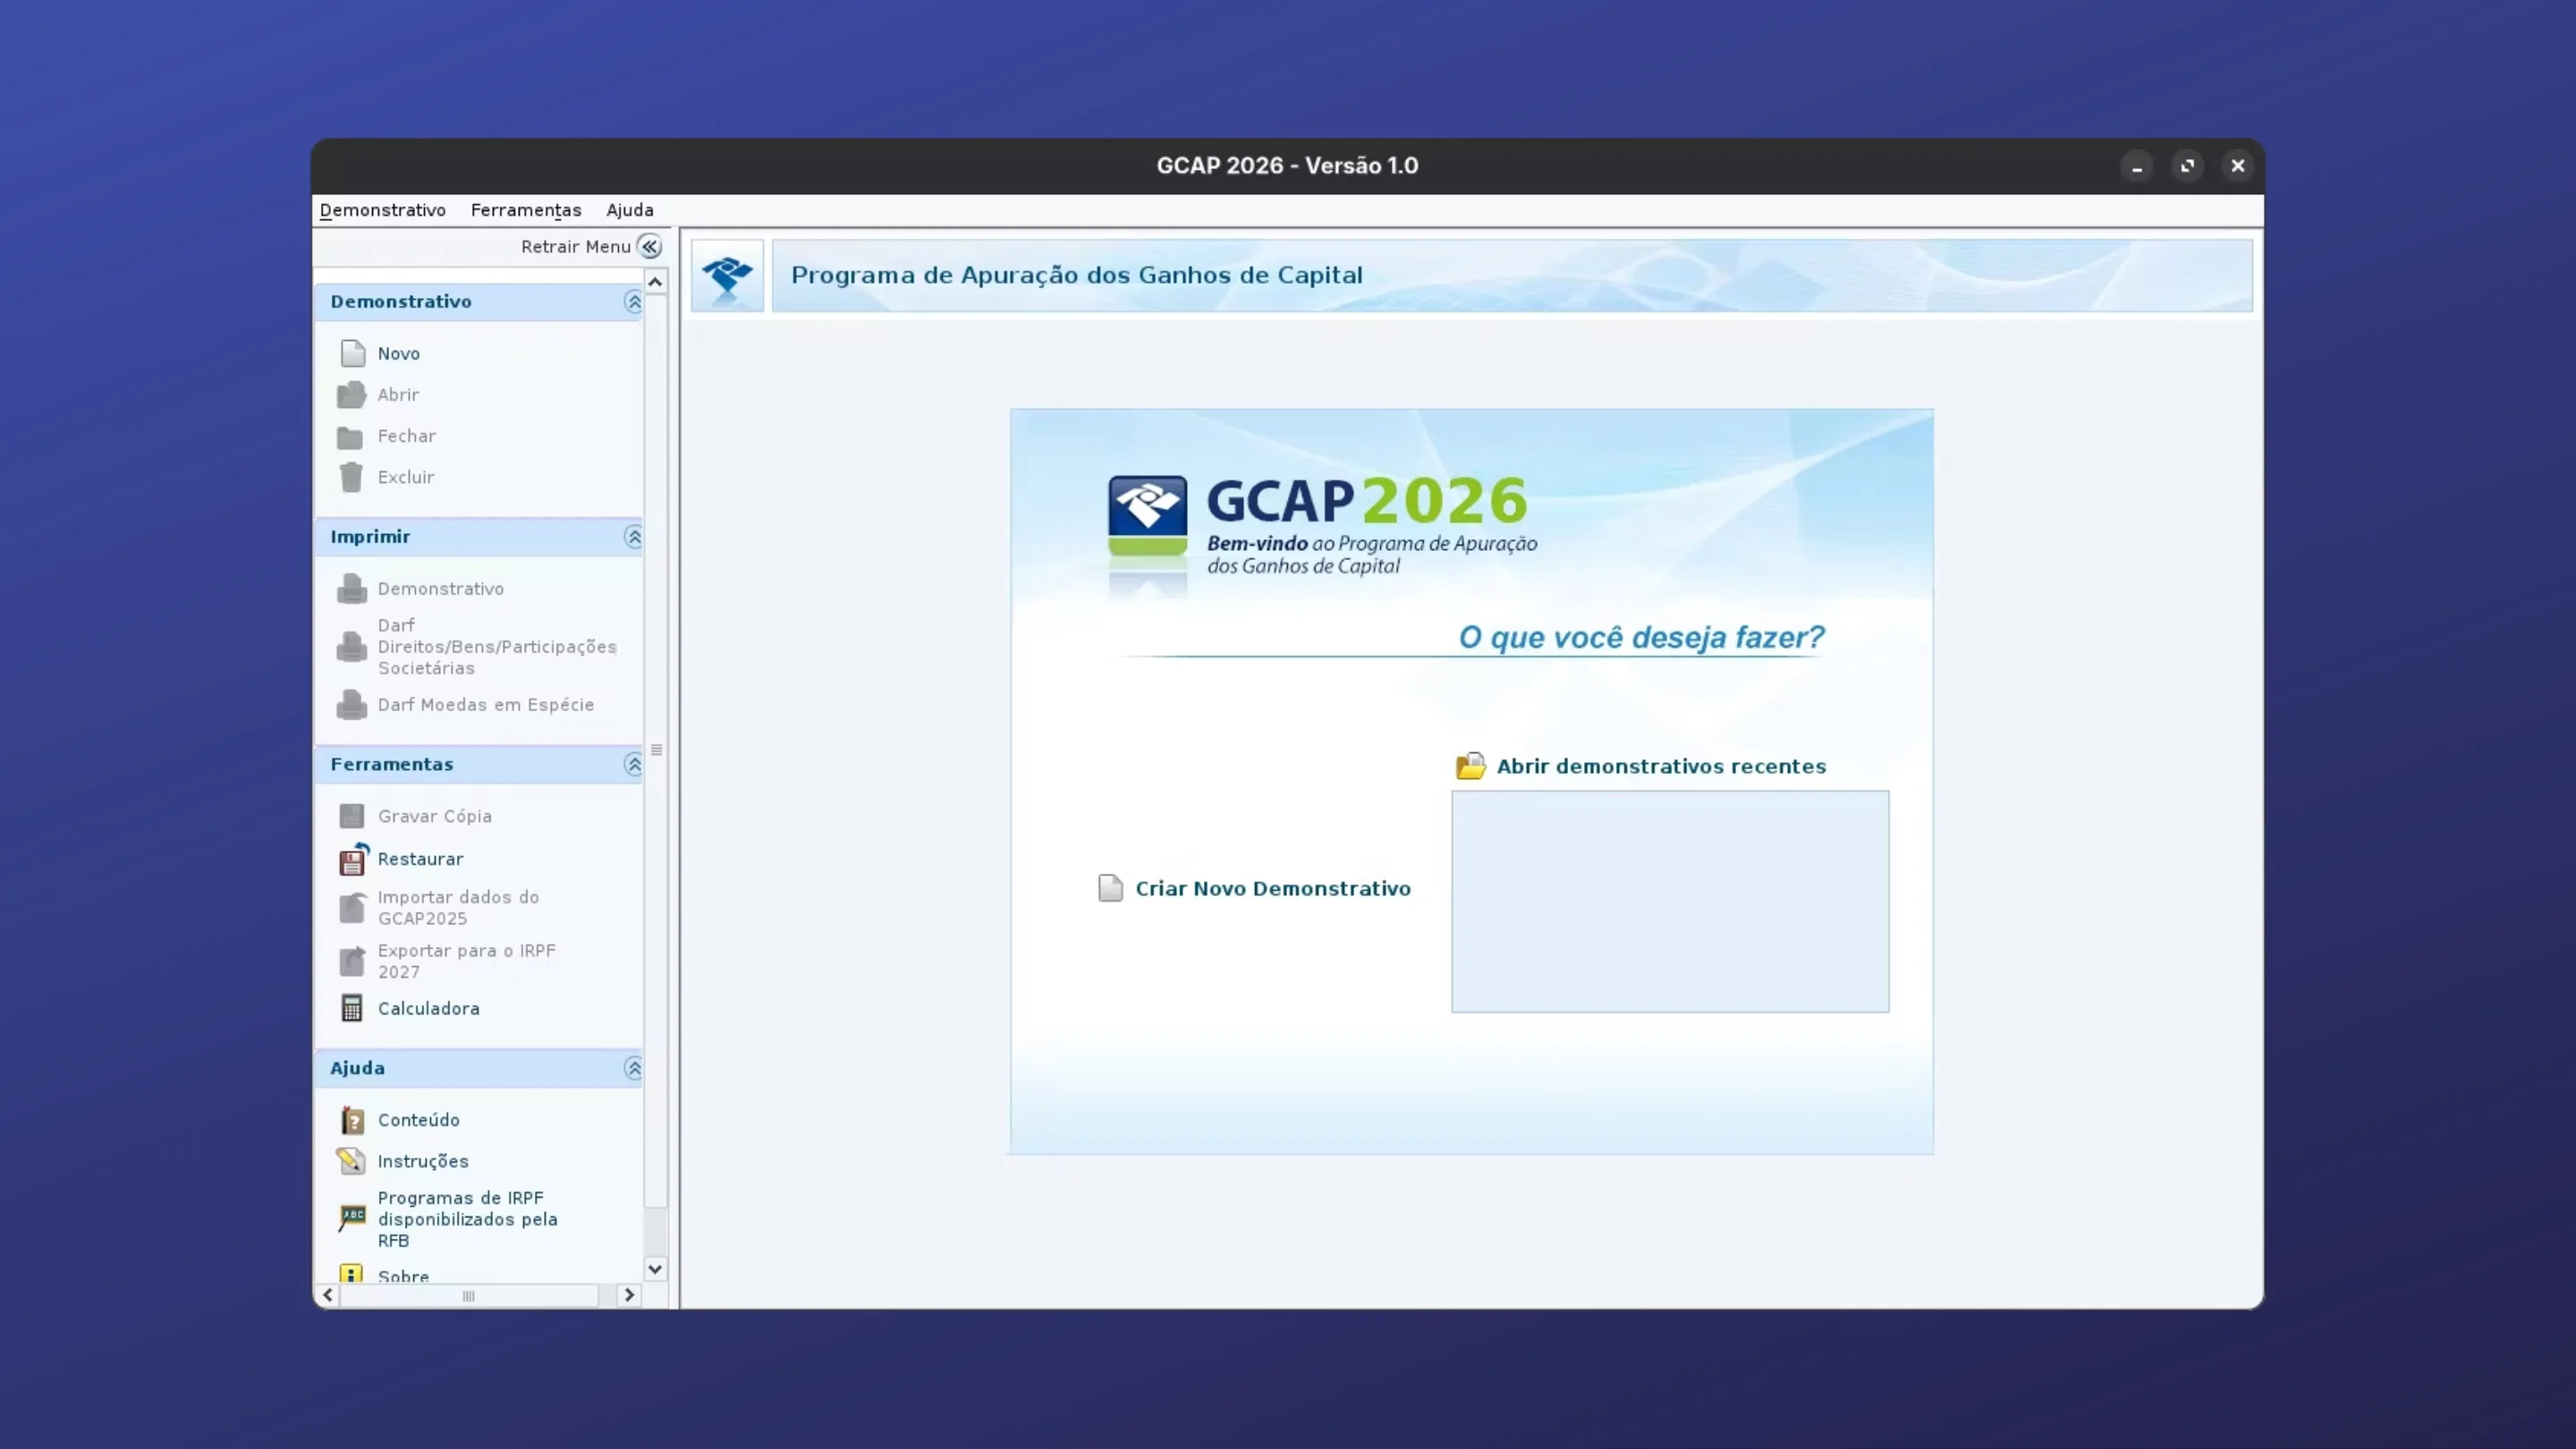Open the Ajuda menu
Screen dimensions: 2576x1449
pyautogui.click(x=629, y=210)
